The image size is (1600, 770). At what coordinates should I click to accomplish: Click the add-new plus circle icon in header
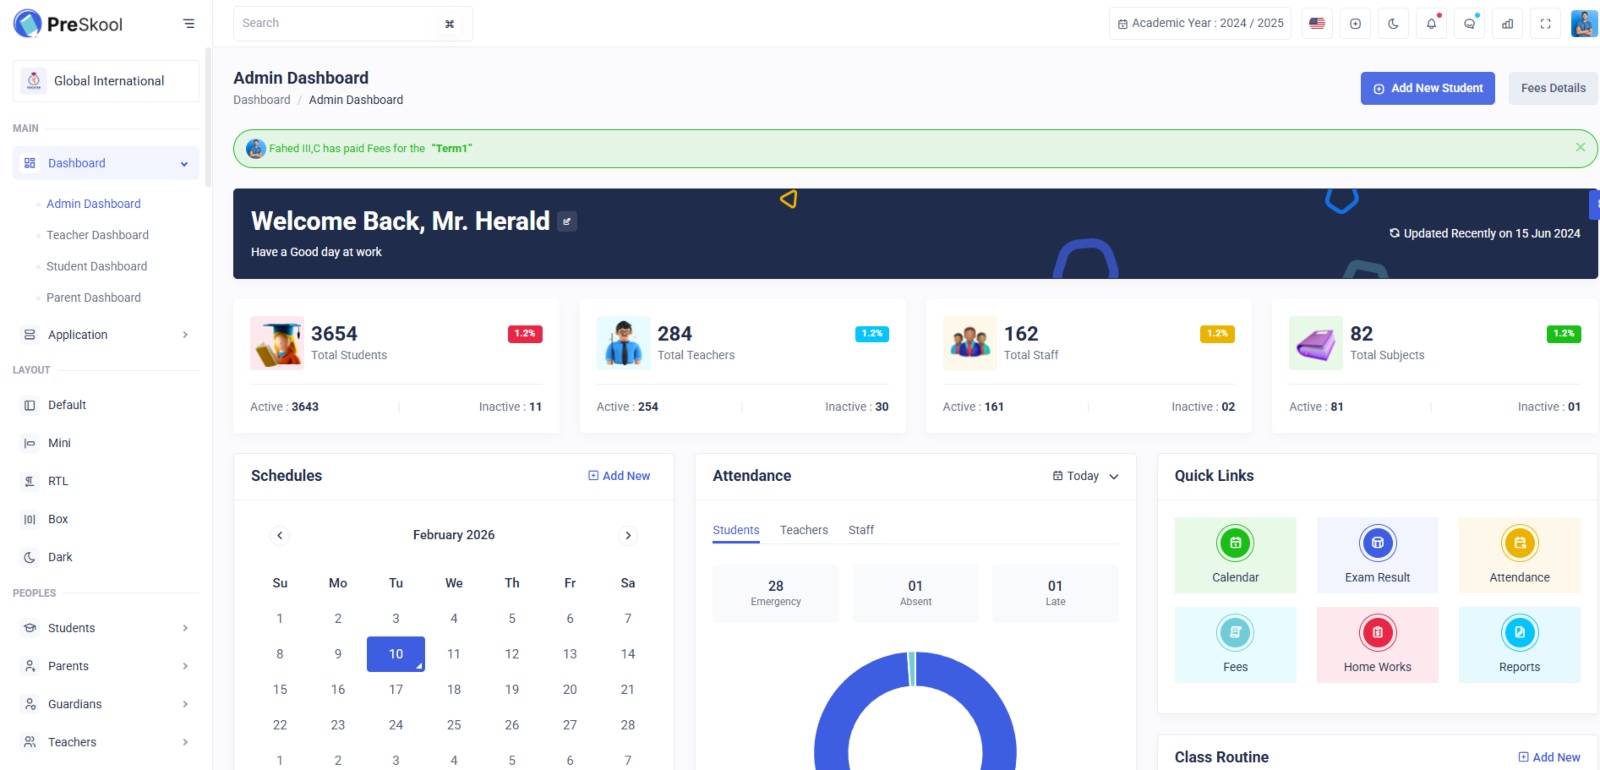pos(1355,23)
